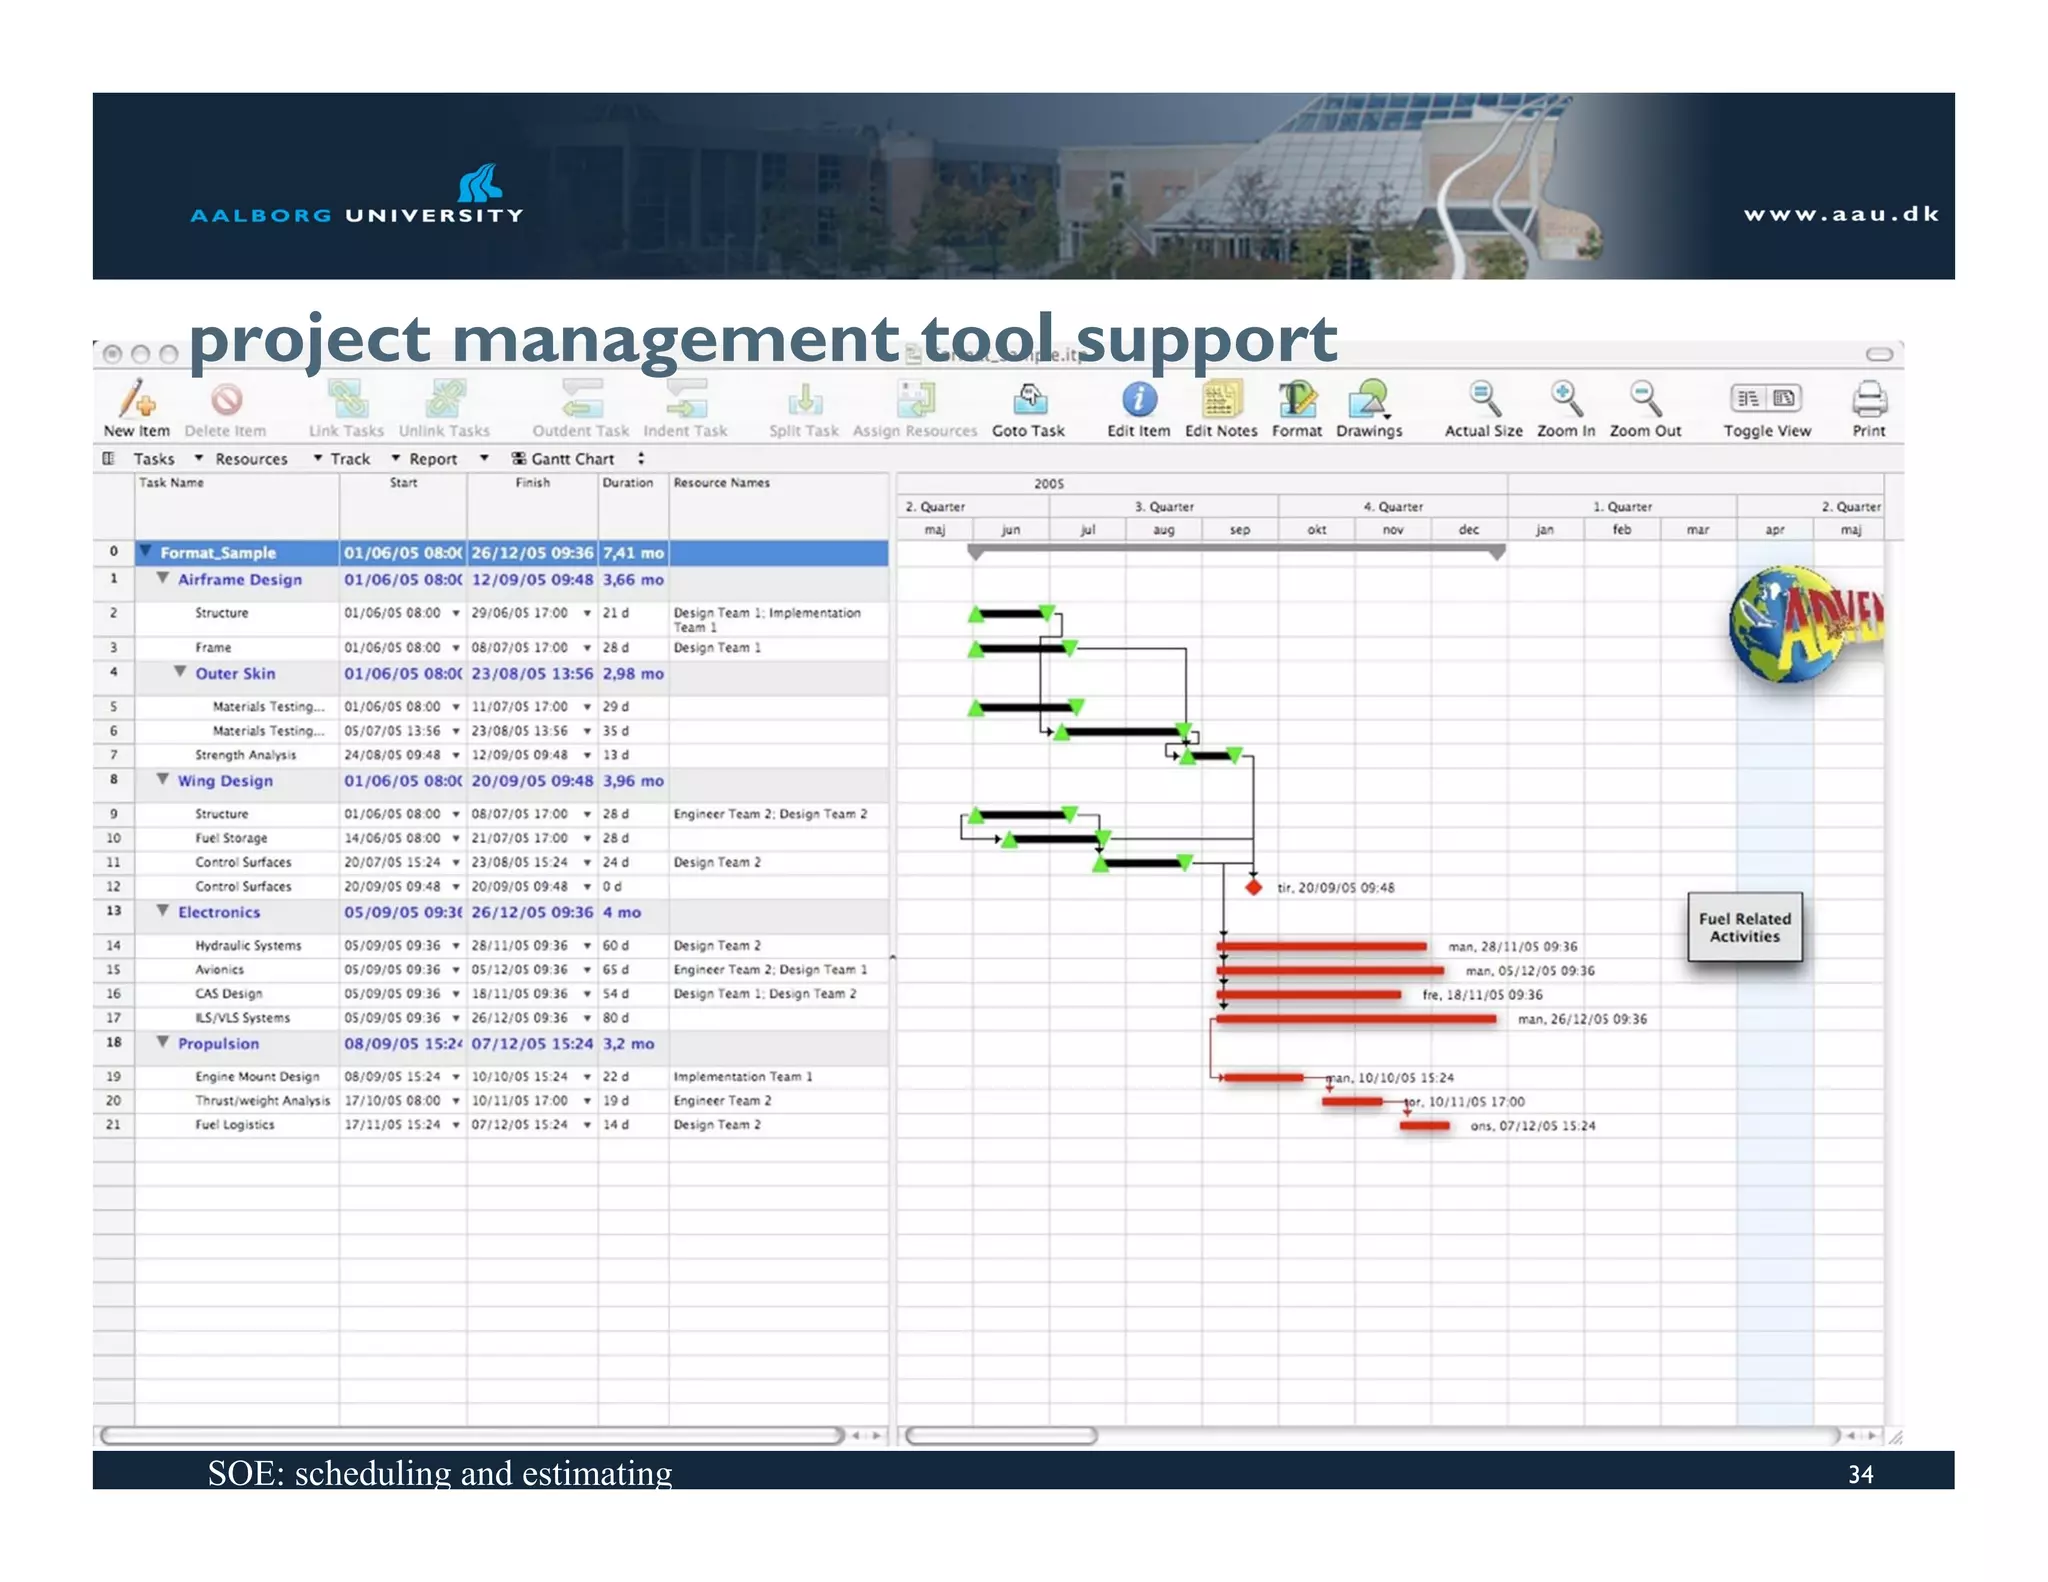Select the Fuel Logistics task
The width and height of the screenshot is (2048, 1582).
[x=234, y=1125]
